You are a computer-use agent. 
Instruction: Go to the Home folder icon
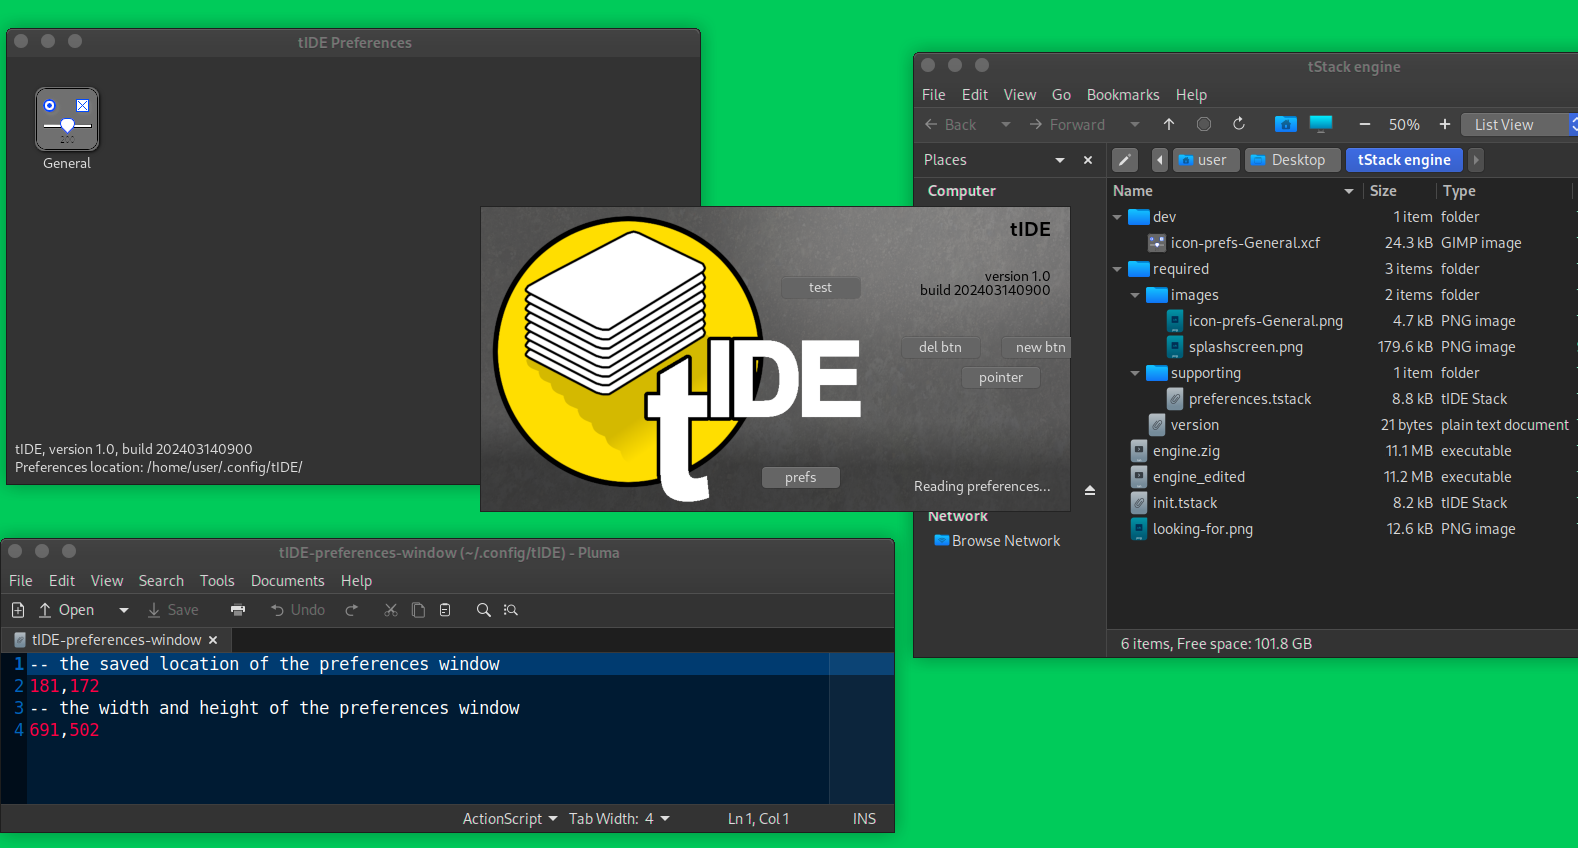point(1286,124)
